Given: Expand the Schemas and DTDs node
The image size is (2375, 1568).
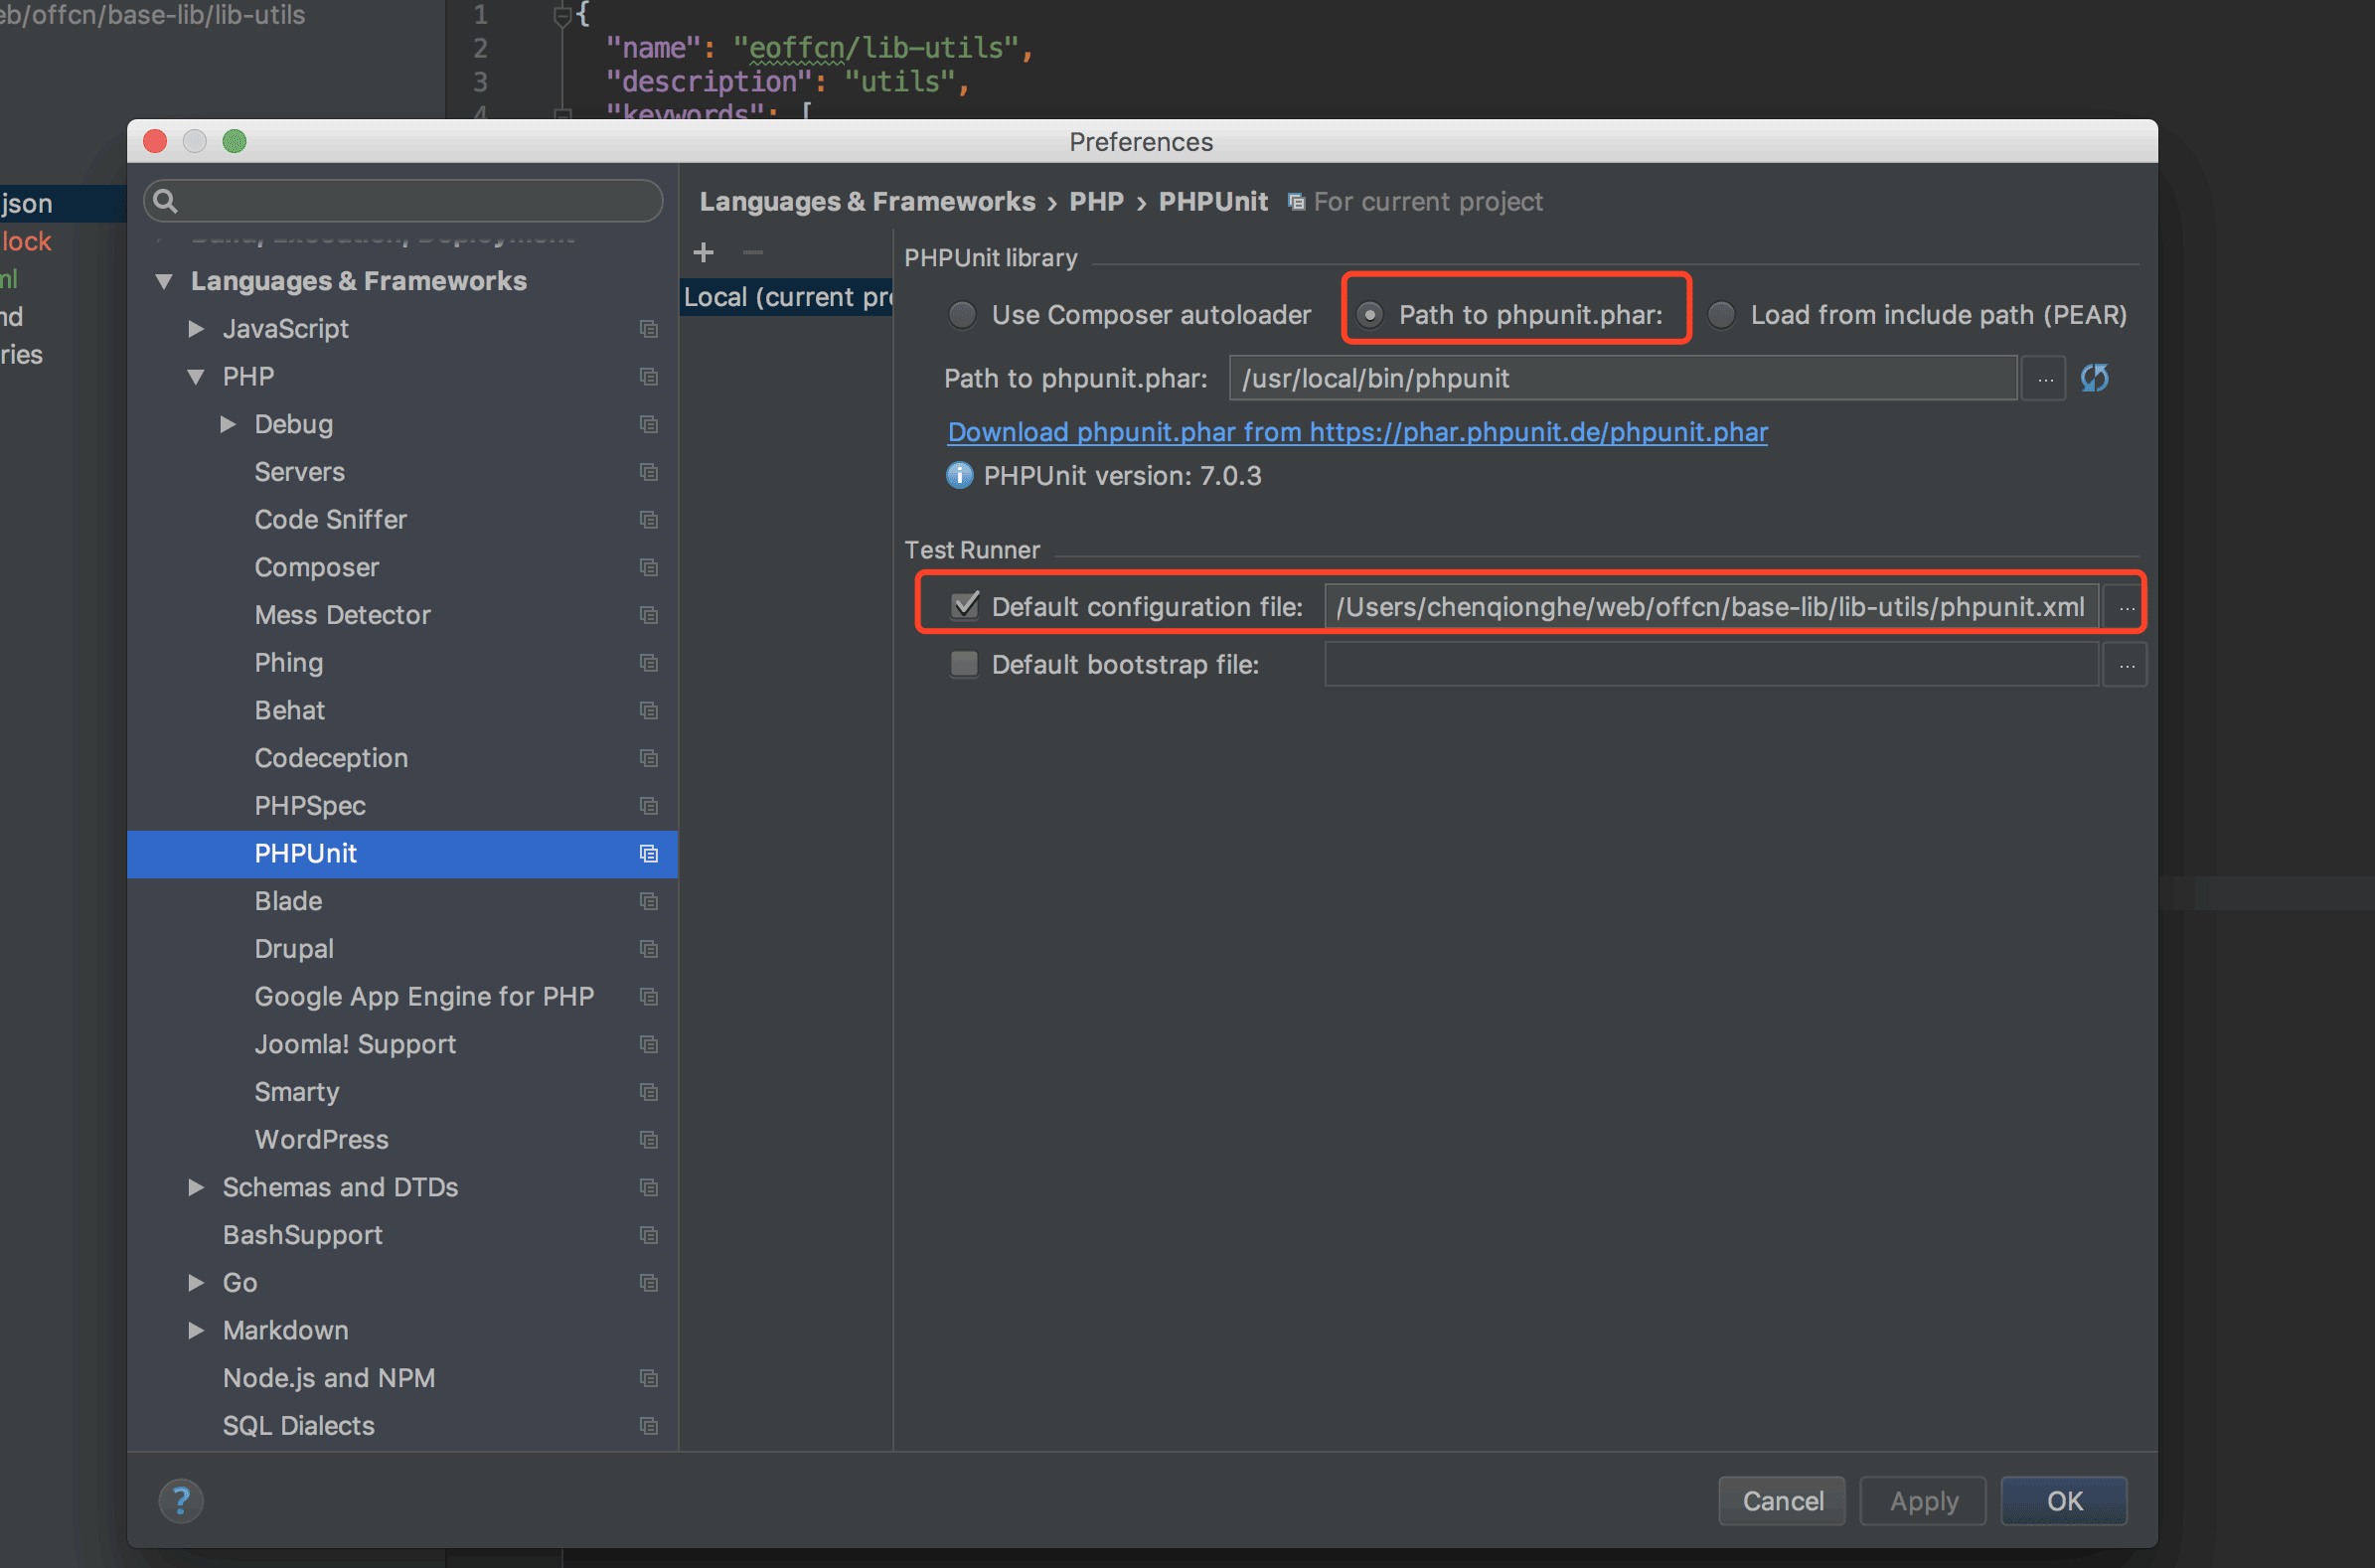Looking at the screenshot, I should click(196, 1187).
